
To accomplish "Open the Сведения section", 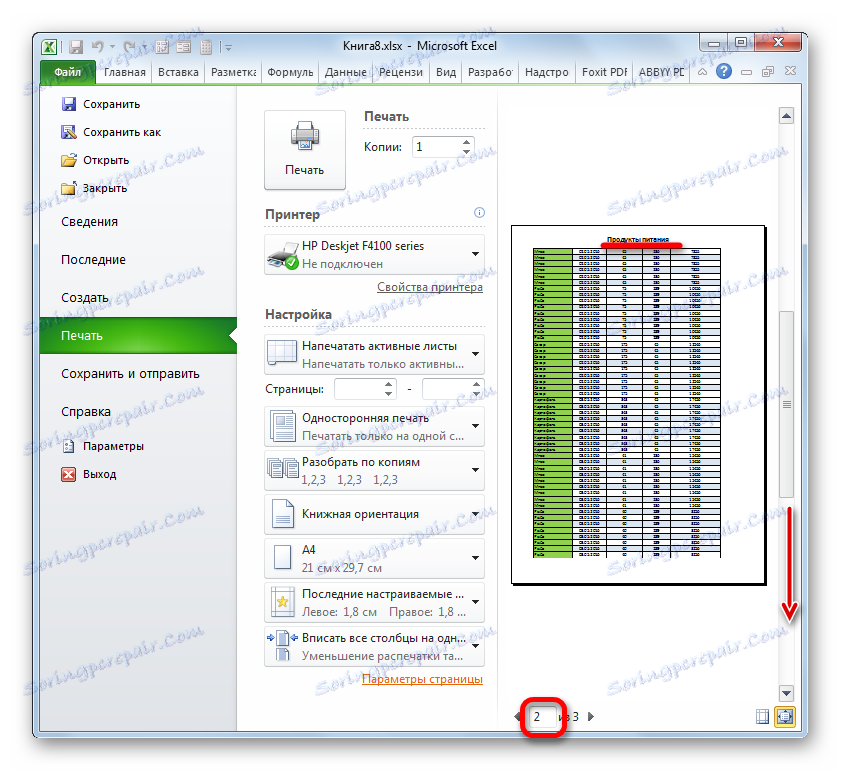I will point(89,222).
